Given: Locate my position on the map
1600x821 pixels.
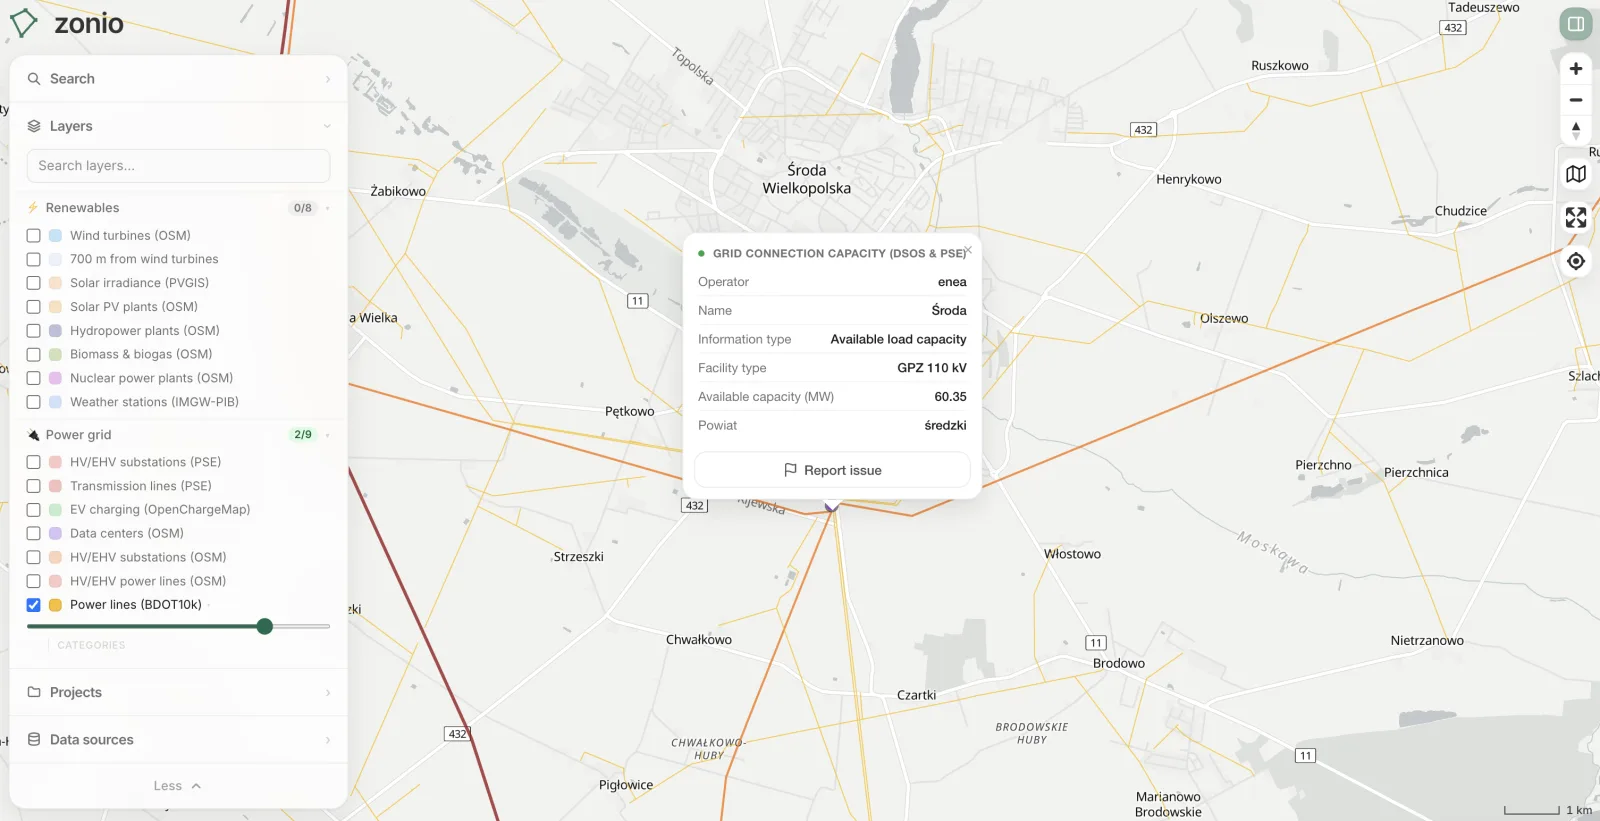Looking at the screenshot, I should point(1576,261).
